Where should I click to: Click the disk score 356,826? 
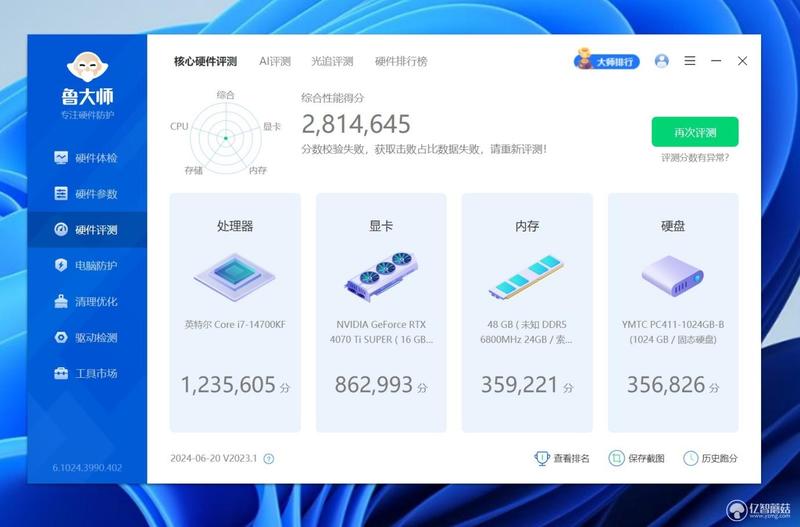pos(666,385)
